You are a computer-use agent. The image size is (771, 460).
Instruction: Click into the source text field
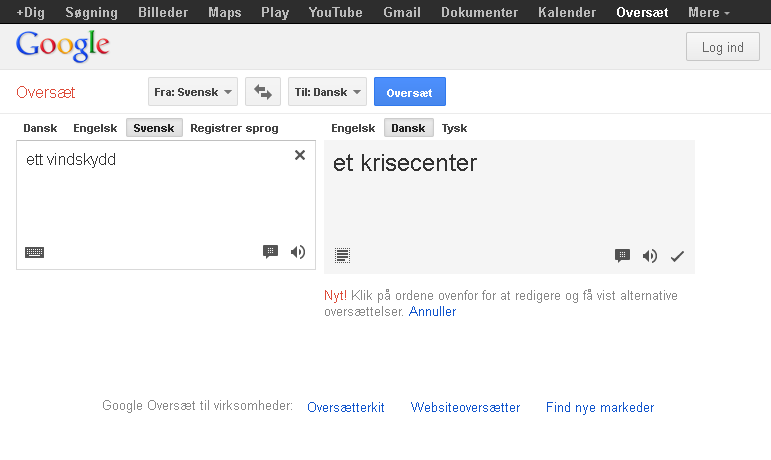point(150,200)
